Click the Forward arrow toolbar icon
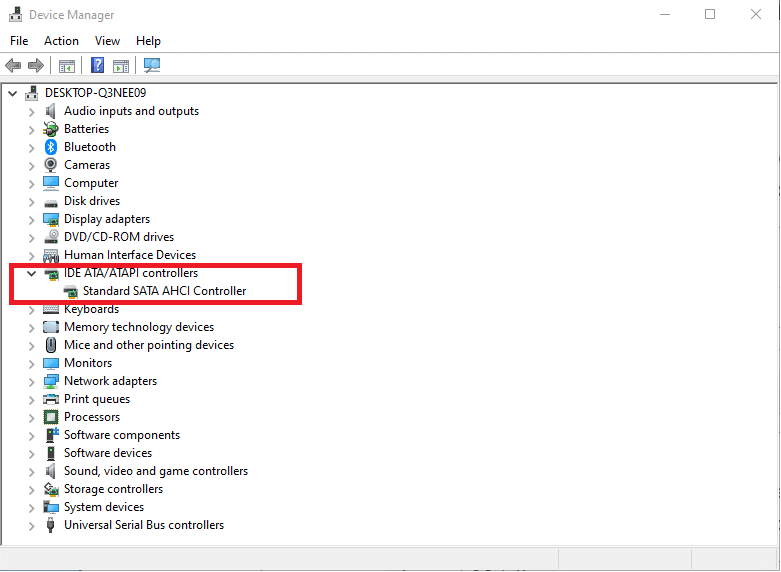This screenshot has height=572, width=781. pos(35,65)
